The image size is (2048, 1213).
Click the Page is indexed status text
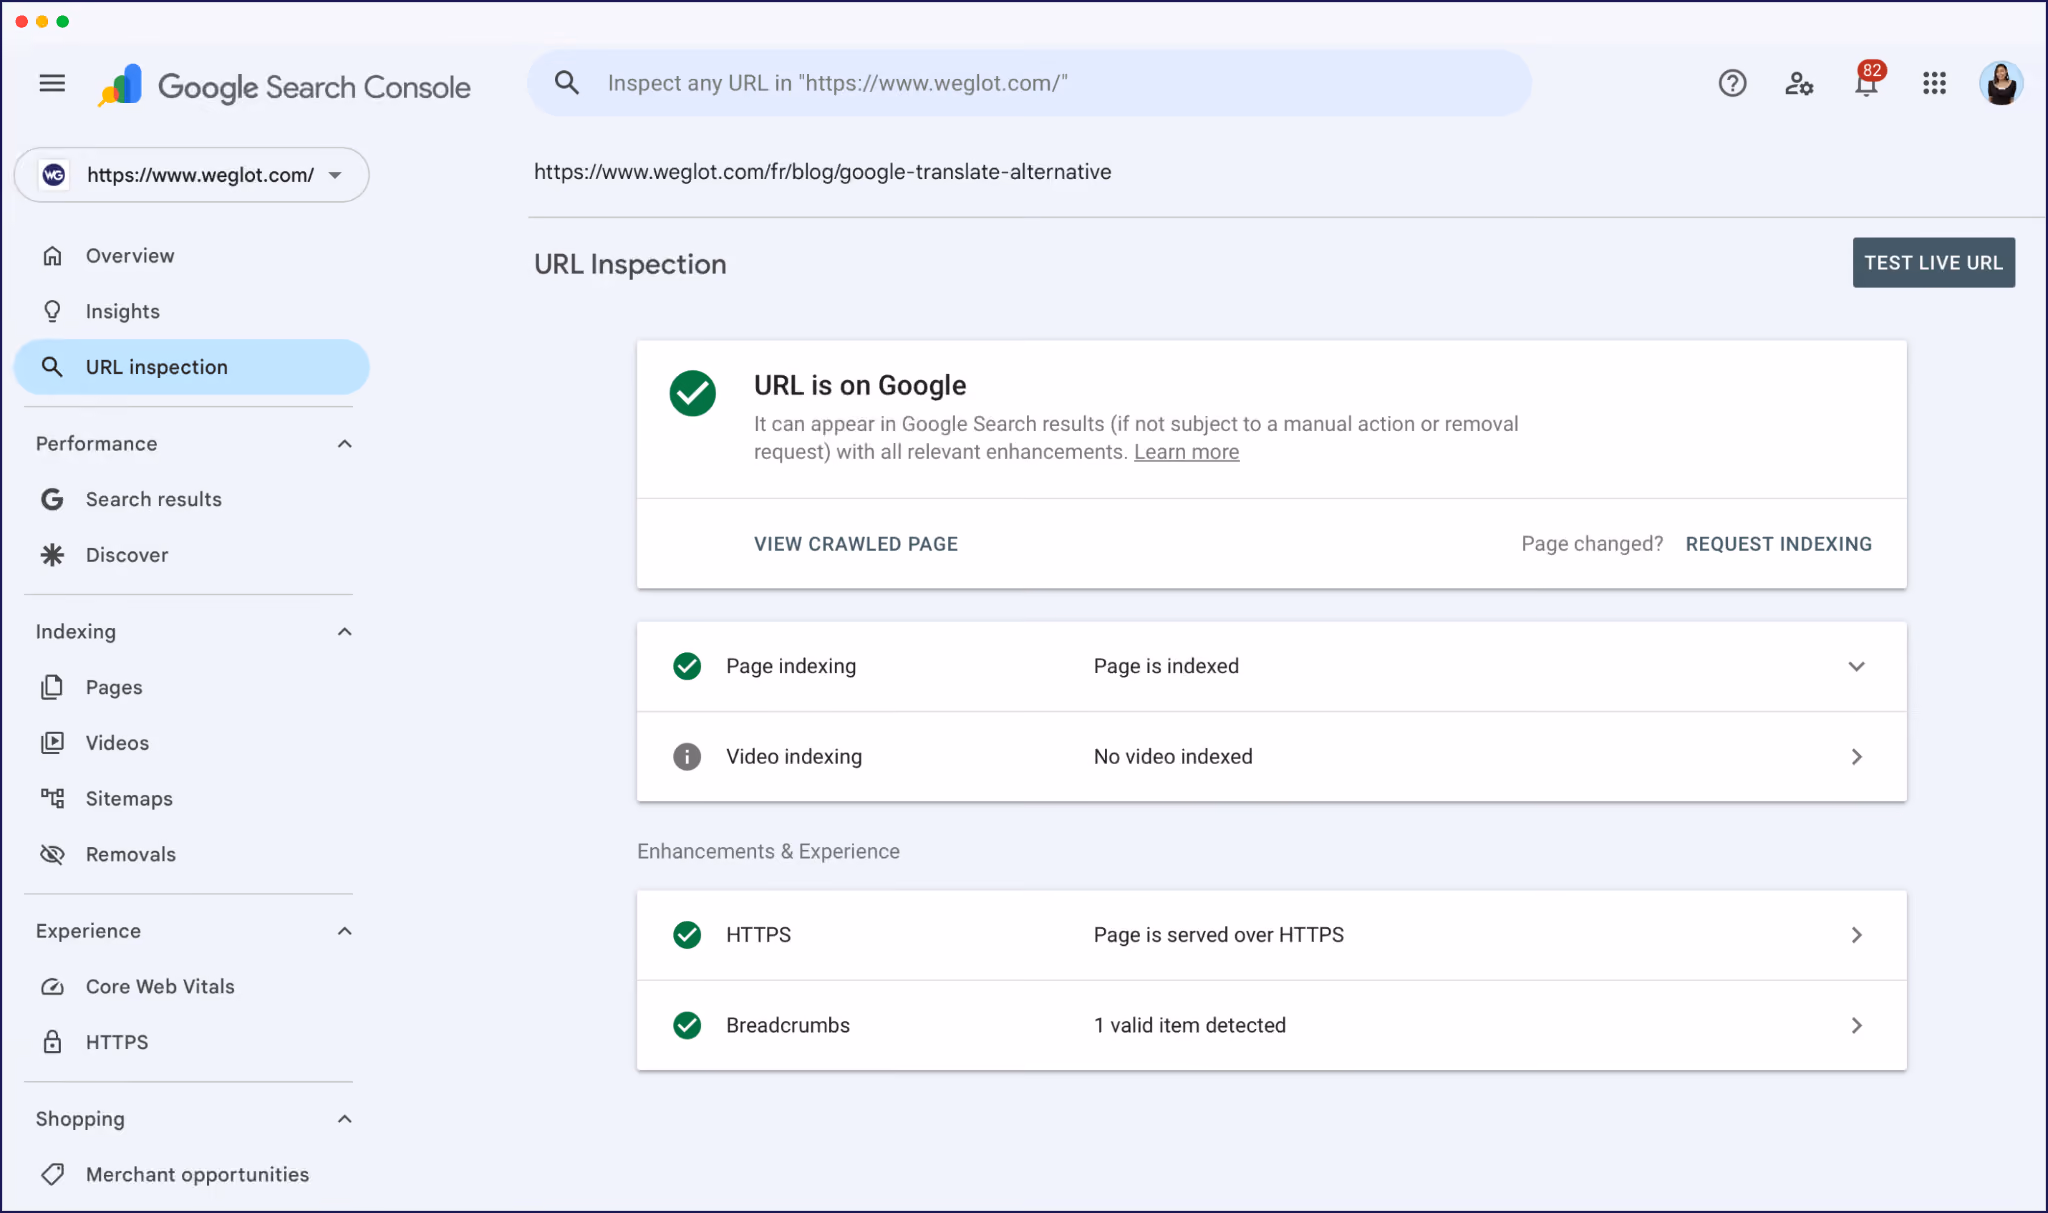1166,666
